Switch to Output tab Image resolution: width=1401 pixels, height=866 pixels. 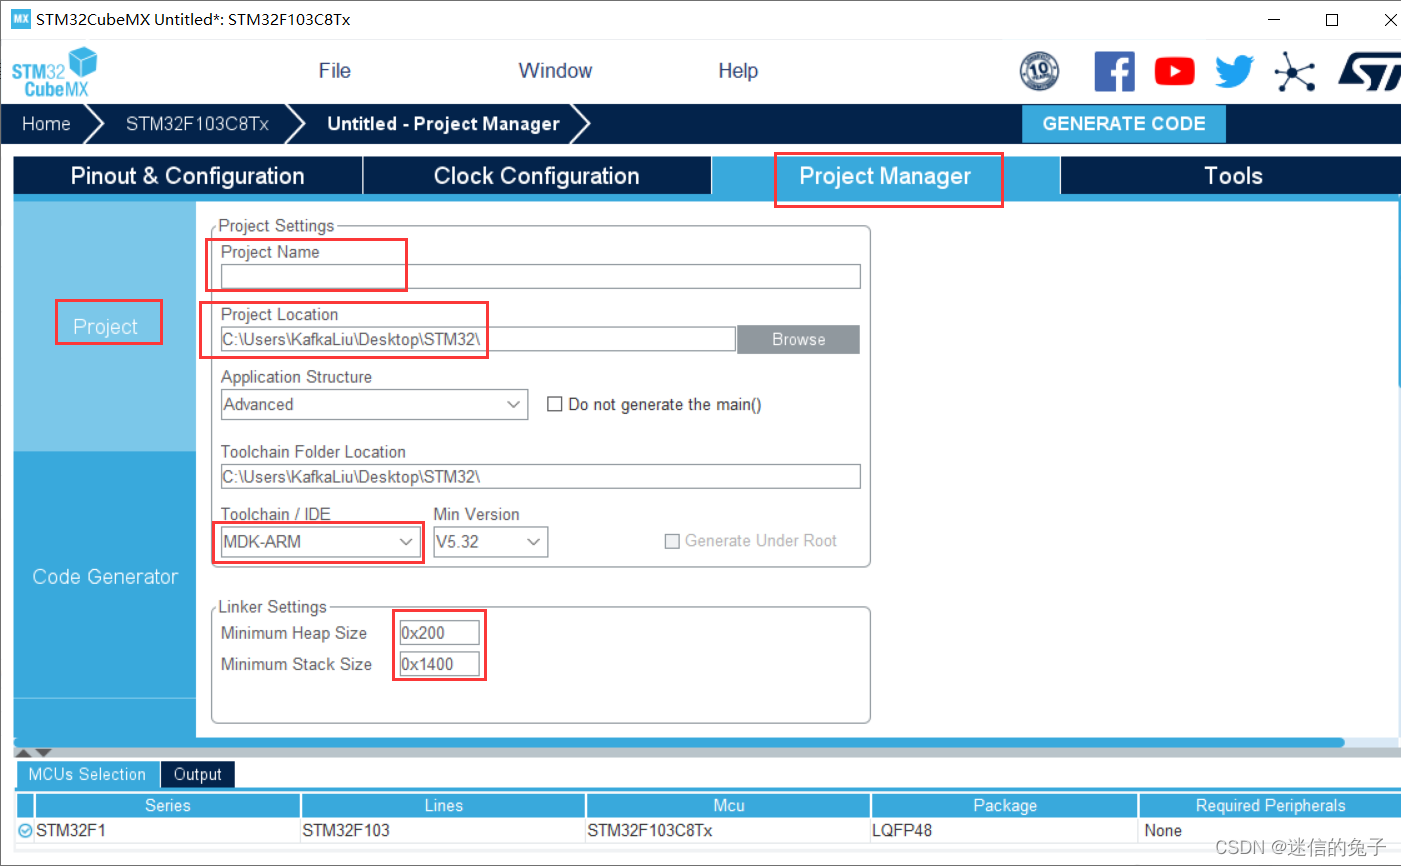(x=197, y=774)
